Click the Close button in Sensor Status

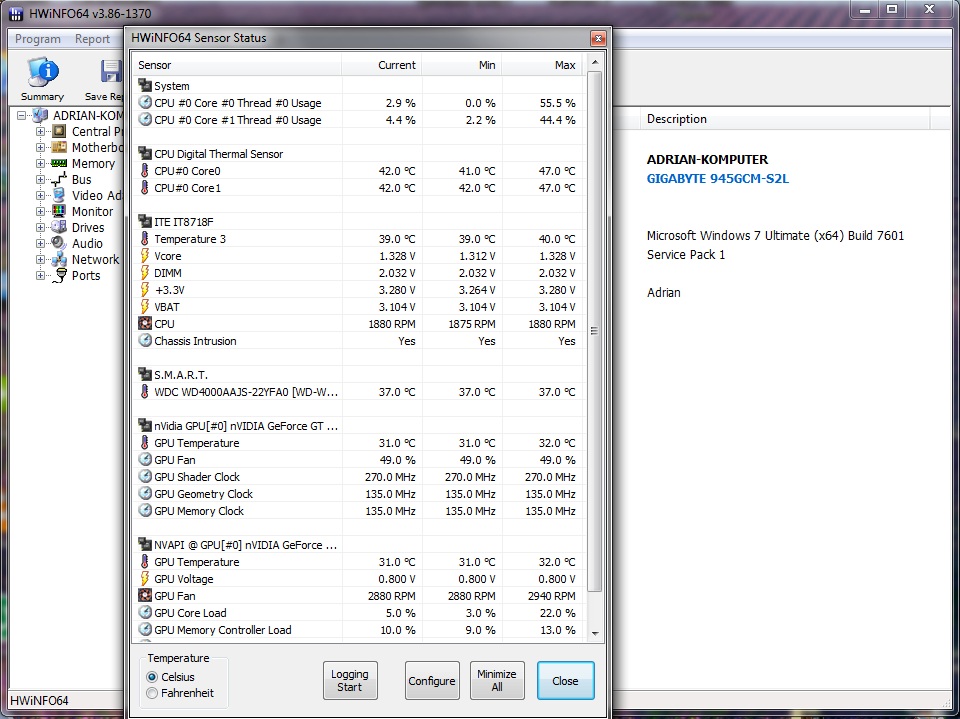pos(565,680)
